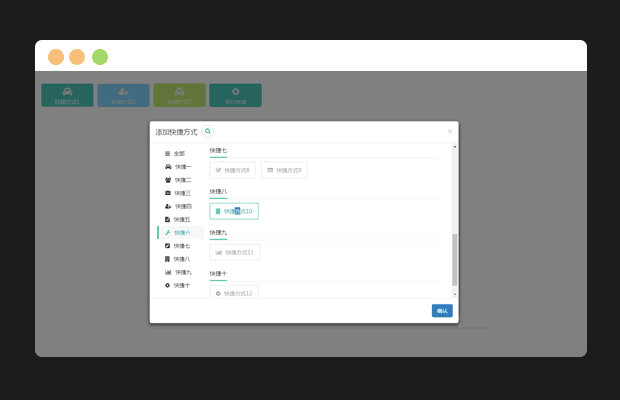The image size is (620, 400).
Task: Click the 快捷八 section heading in content area
Action: [218, 192]
